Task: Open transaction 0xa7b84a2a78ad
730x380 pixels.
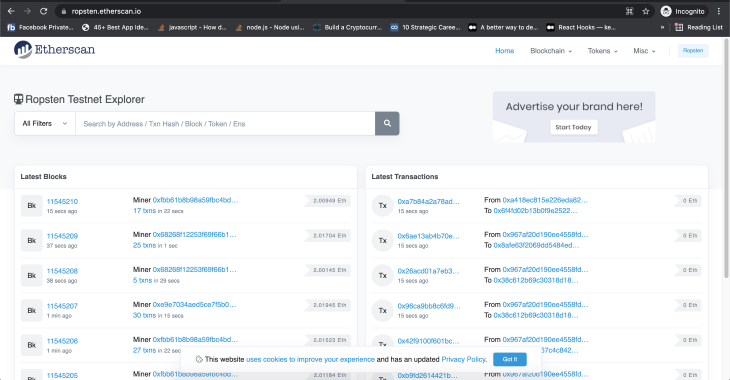Action: pyautogui.click(x=428, y=201)
